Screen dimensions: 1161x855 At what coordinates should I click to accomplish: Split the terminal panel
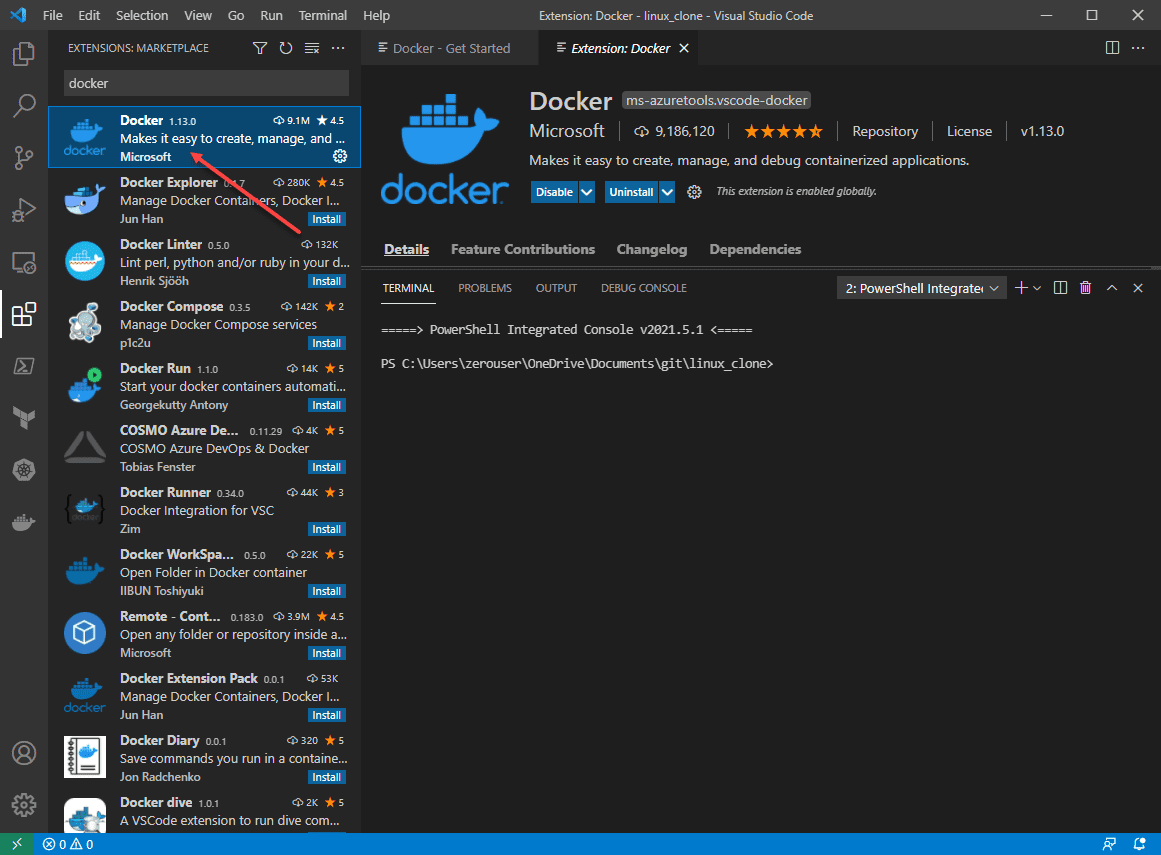coord(1061,288)
